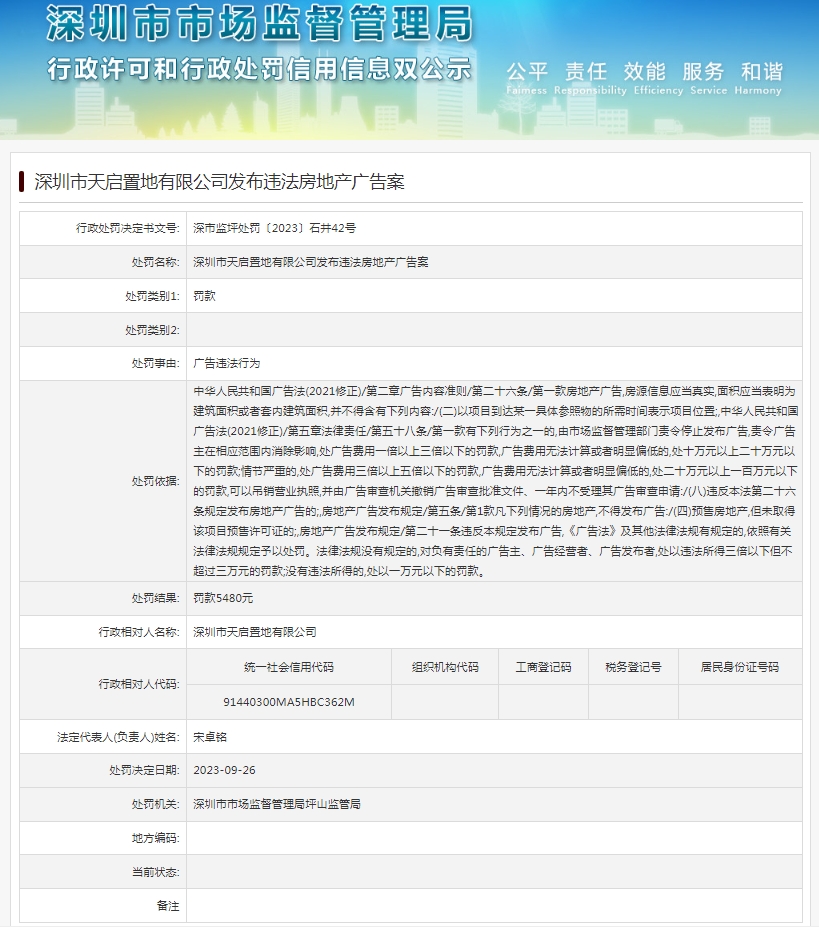Click the 统一社会信用代码 column header
The height and width of the screenshot is (927, 819).
pyautogui.click(x=289, y=667)
